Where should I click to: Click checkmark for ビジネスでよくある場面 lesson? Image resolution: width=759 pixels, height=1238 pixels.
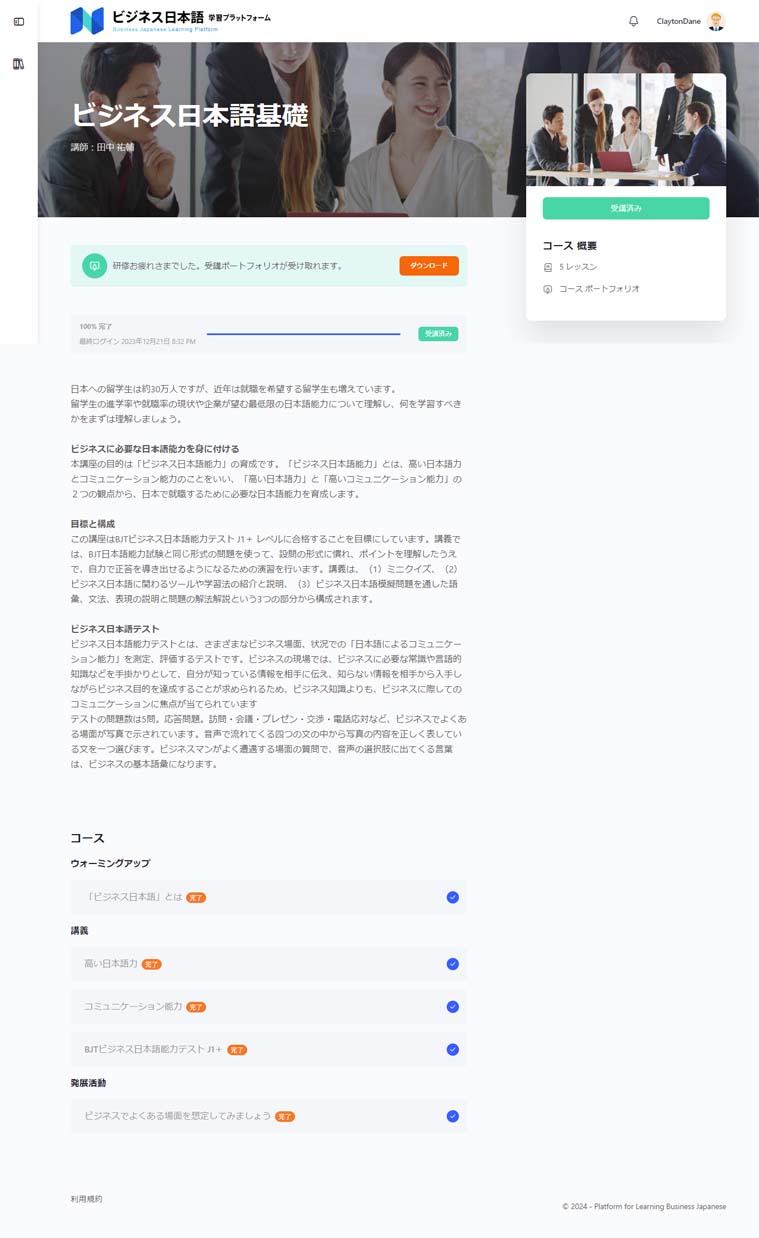click(452, 1116)
